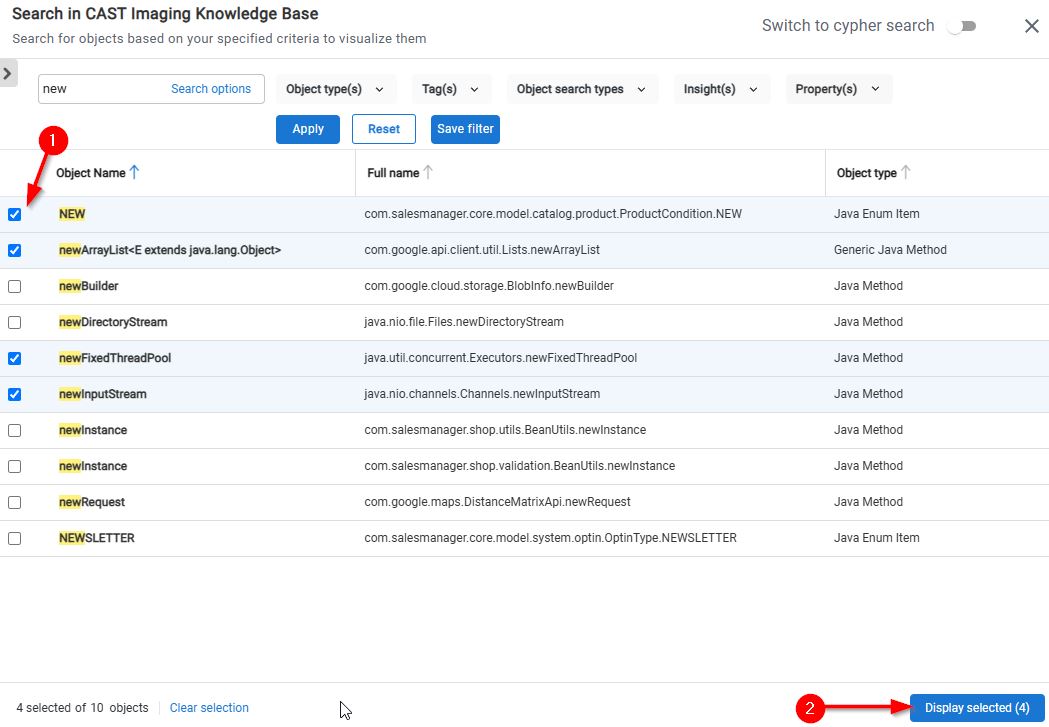The height and width of the screenshot is (727, 1049).
Task: Uncheck the NEW enum item checkbox
Action: 15,215
